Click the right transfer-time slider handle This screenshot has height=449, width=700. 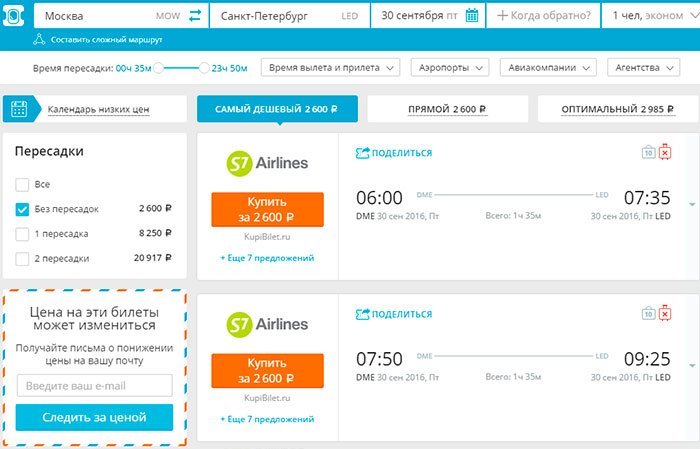click(204, 68)
